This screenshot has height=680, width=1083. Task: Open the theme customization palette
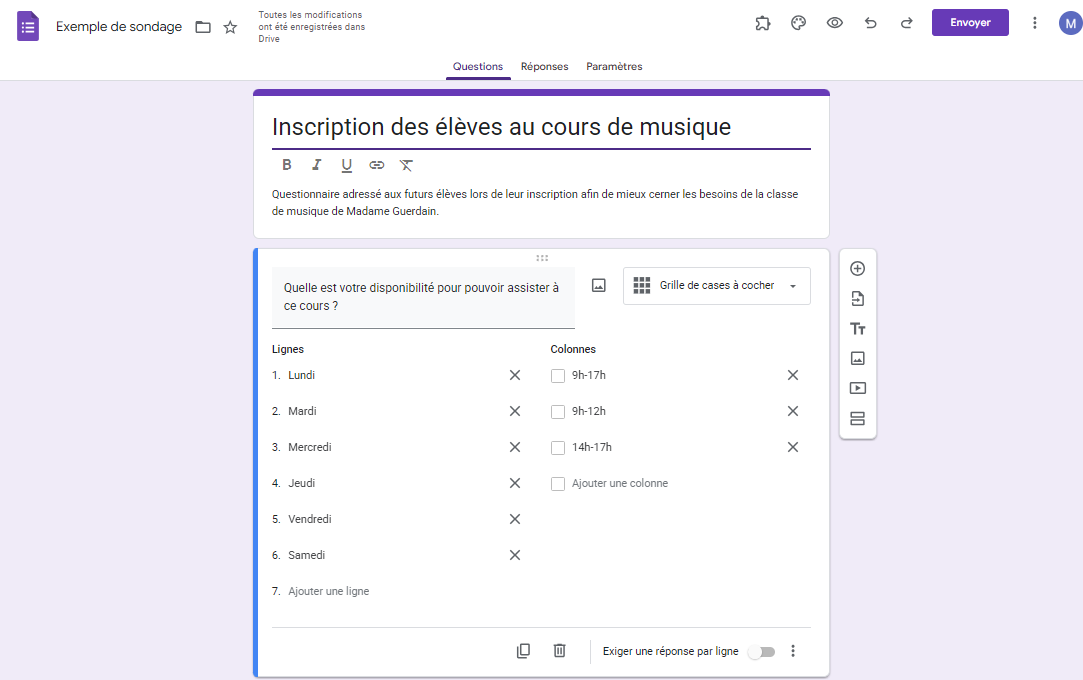click(798, 22)
